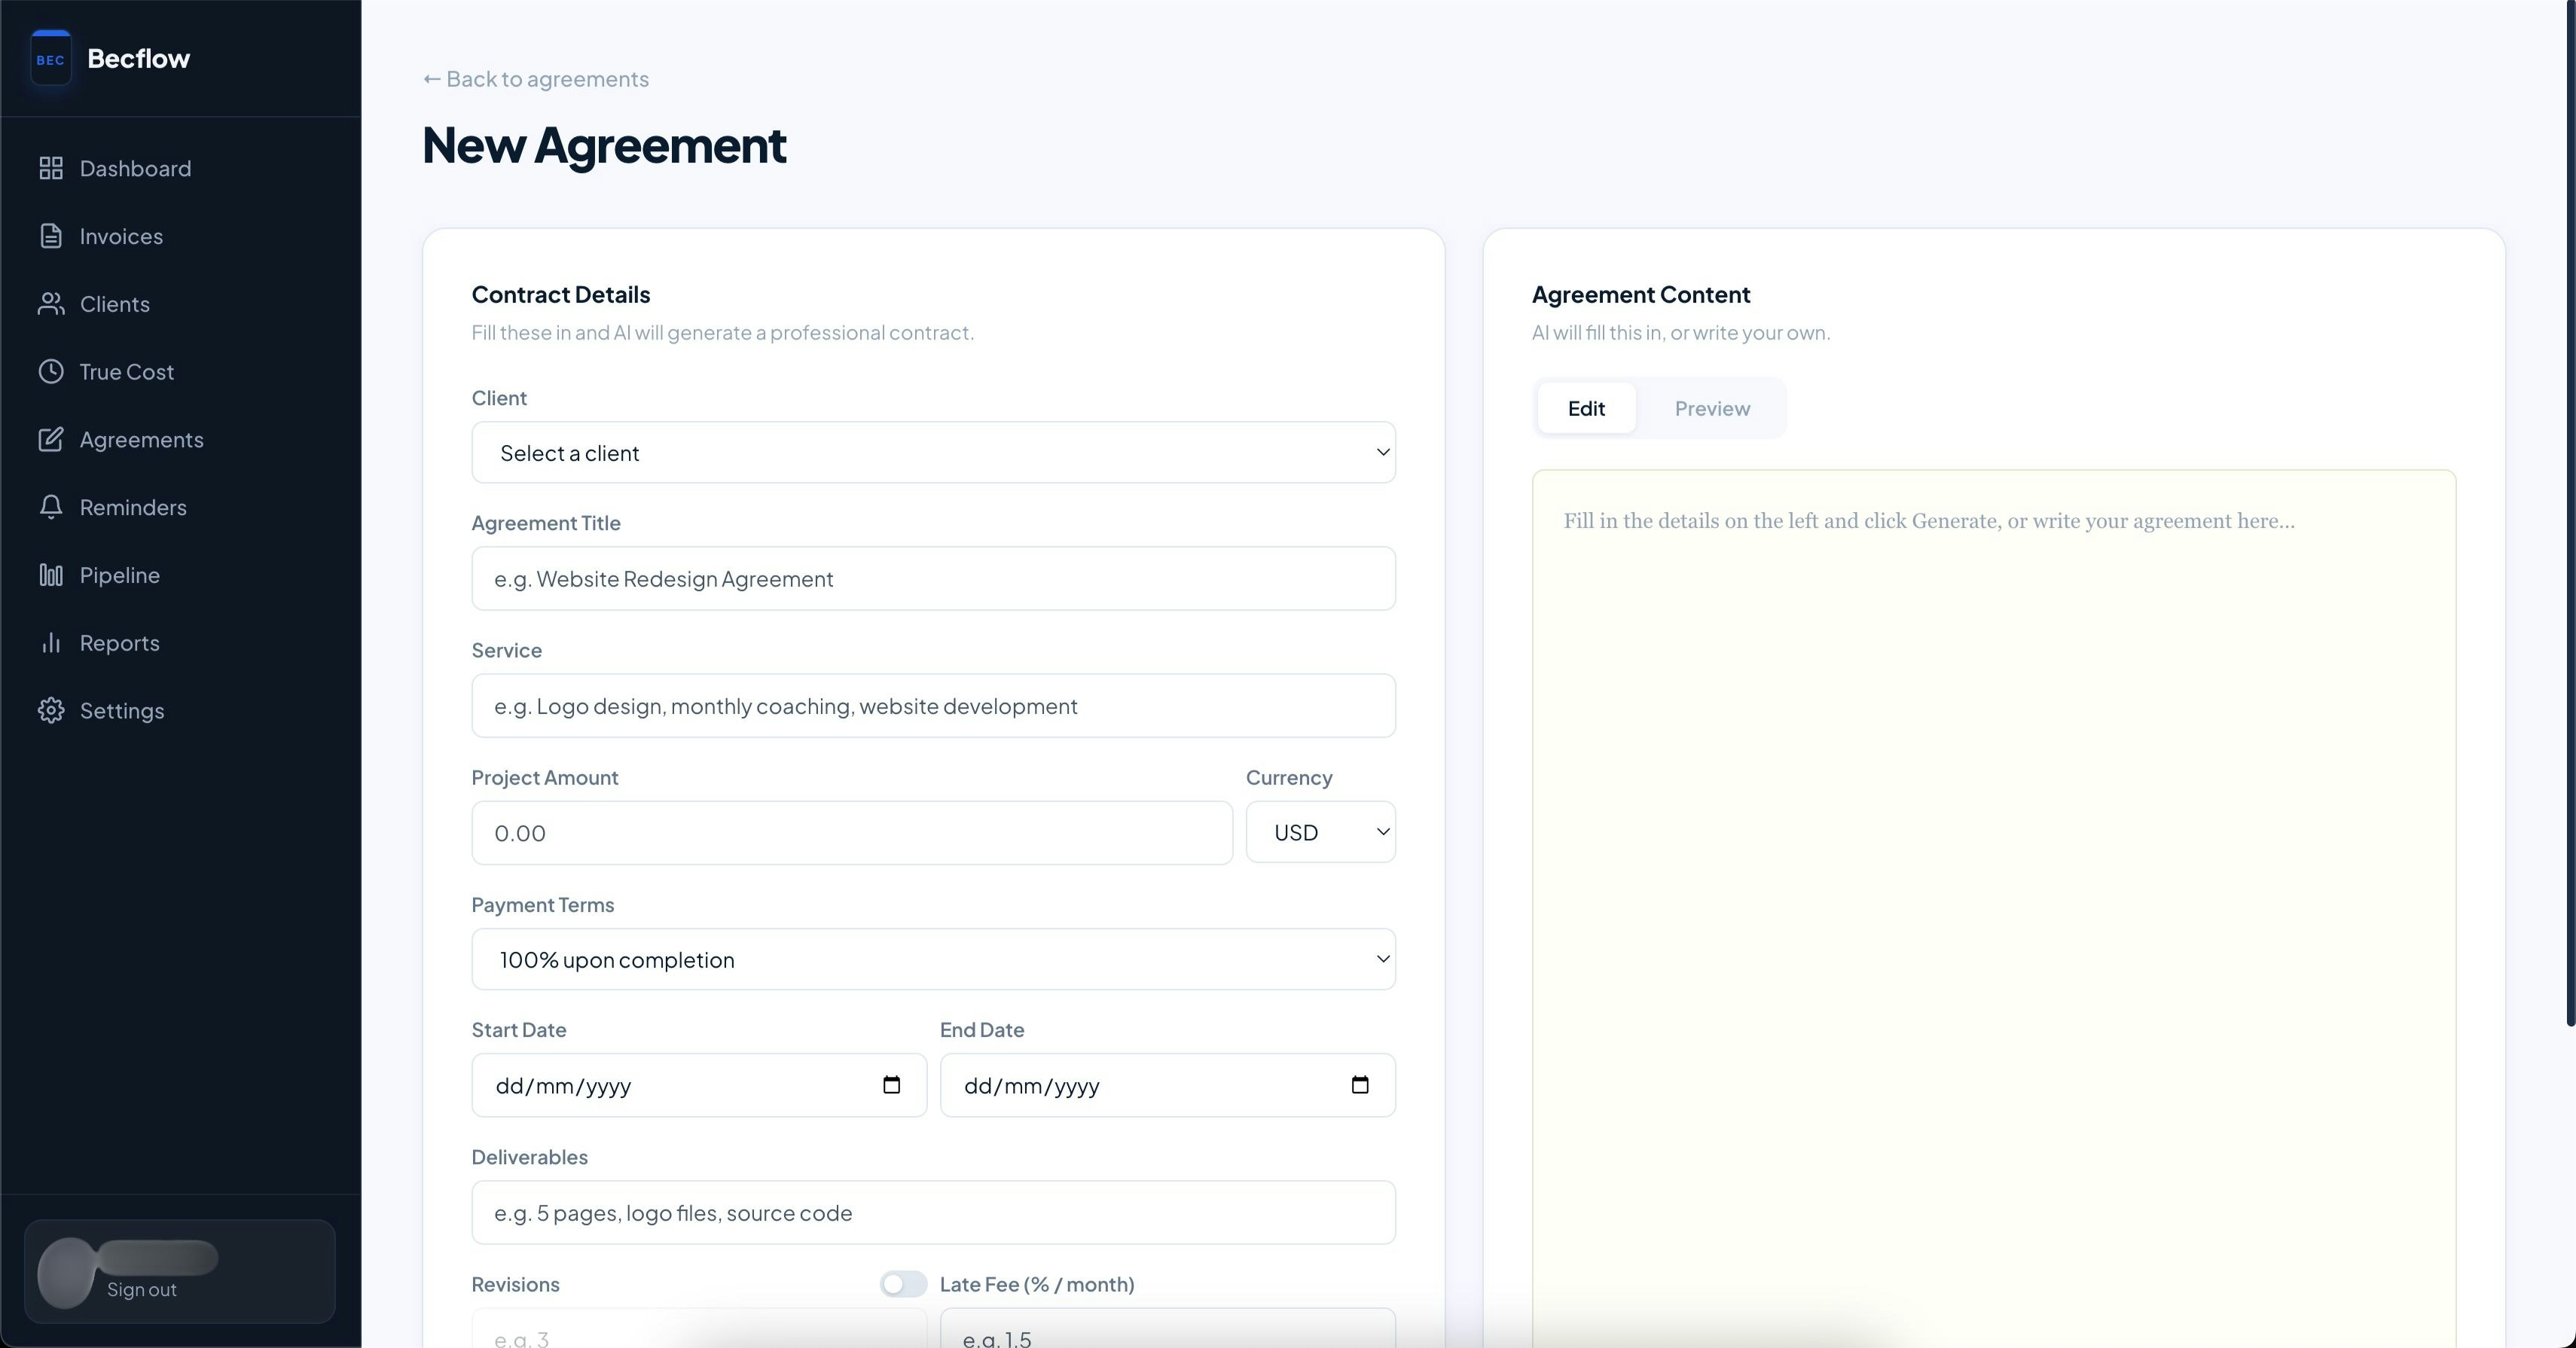
Task: Open the Start Date calendar picker icon
Action: click(892, 1085)
